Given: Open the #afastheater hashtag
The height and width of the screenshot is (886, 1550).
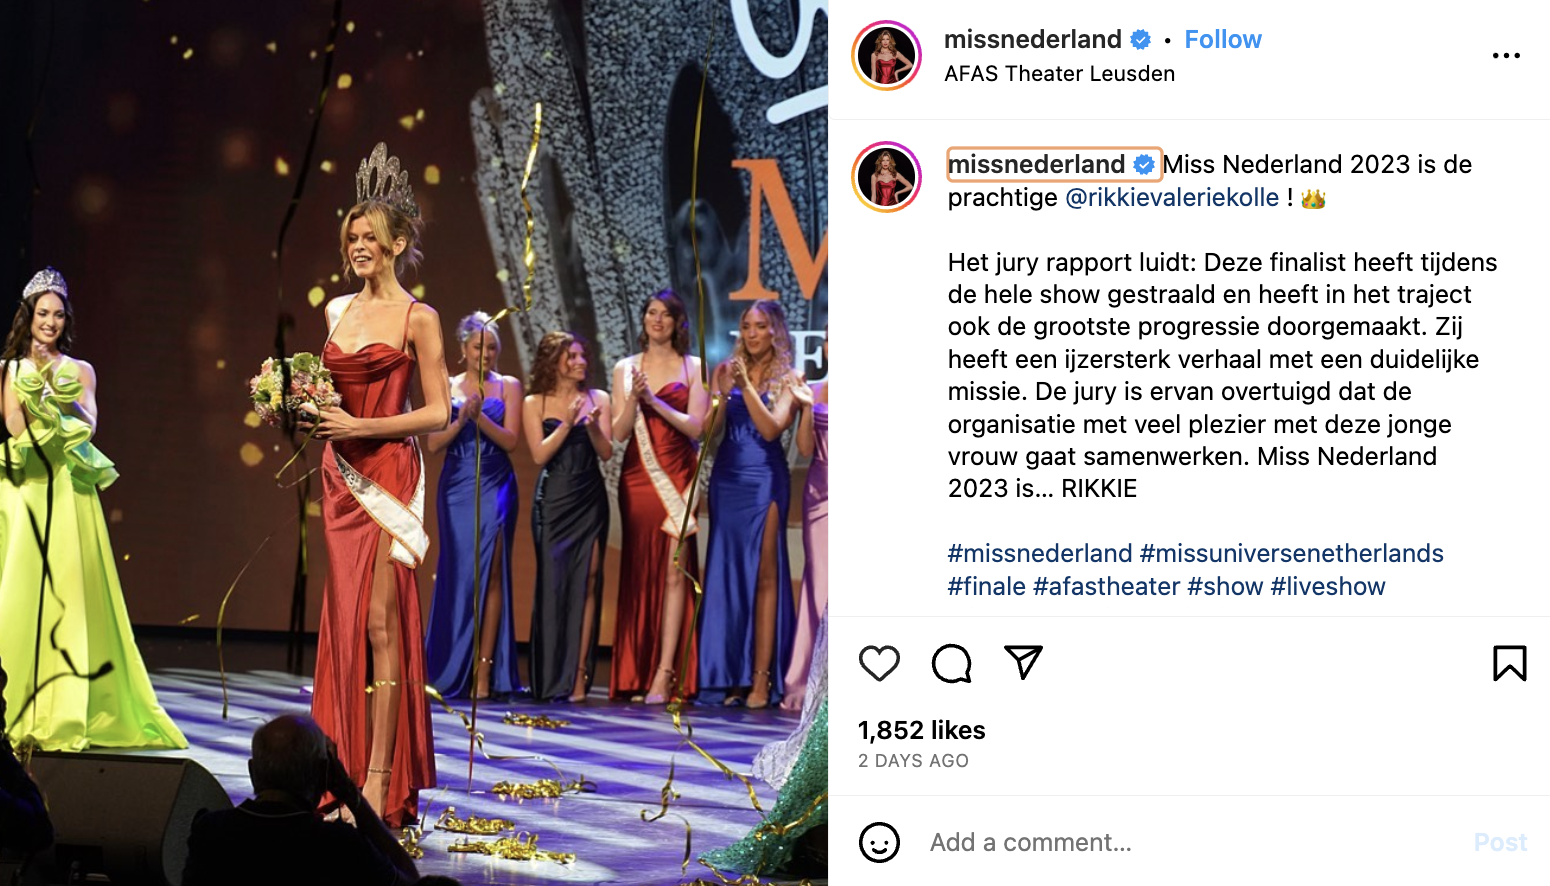Looking at the screenshot, I should click(x=1106, y=587).
